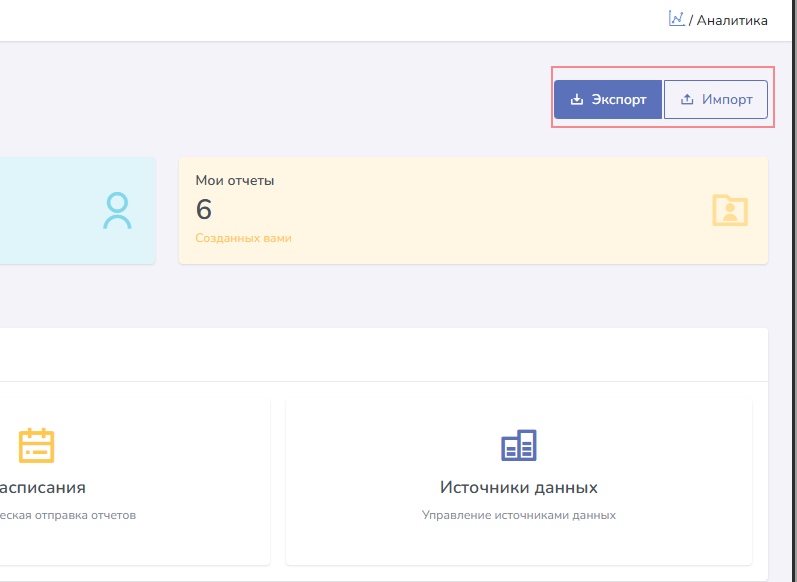Click the upload icon inside Импорт
This screenshot has width=797, height=582.
[687, 100]
